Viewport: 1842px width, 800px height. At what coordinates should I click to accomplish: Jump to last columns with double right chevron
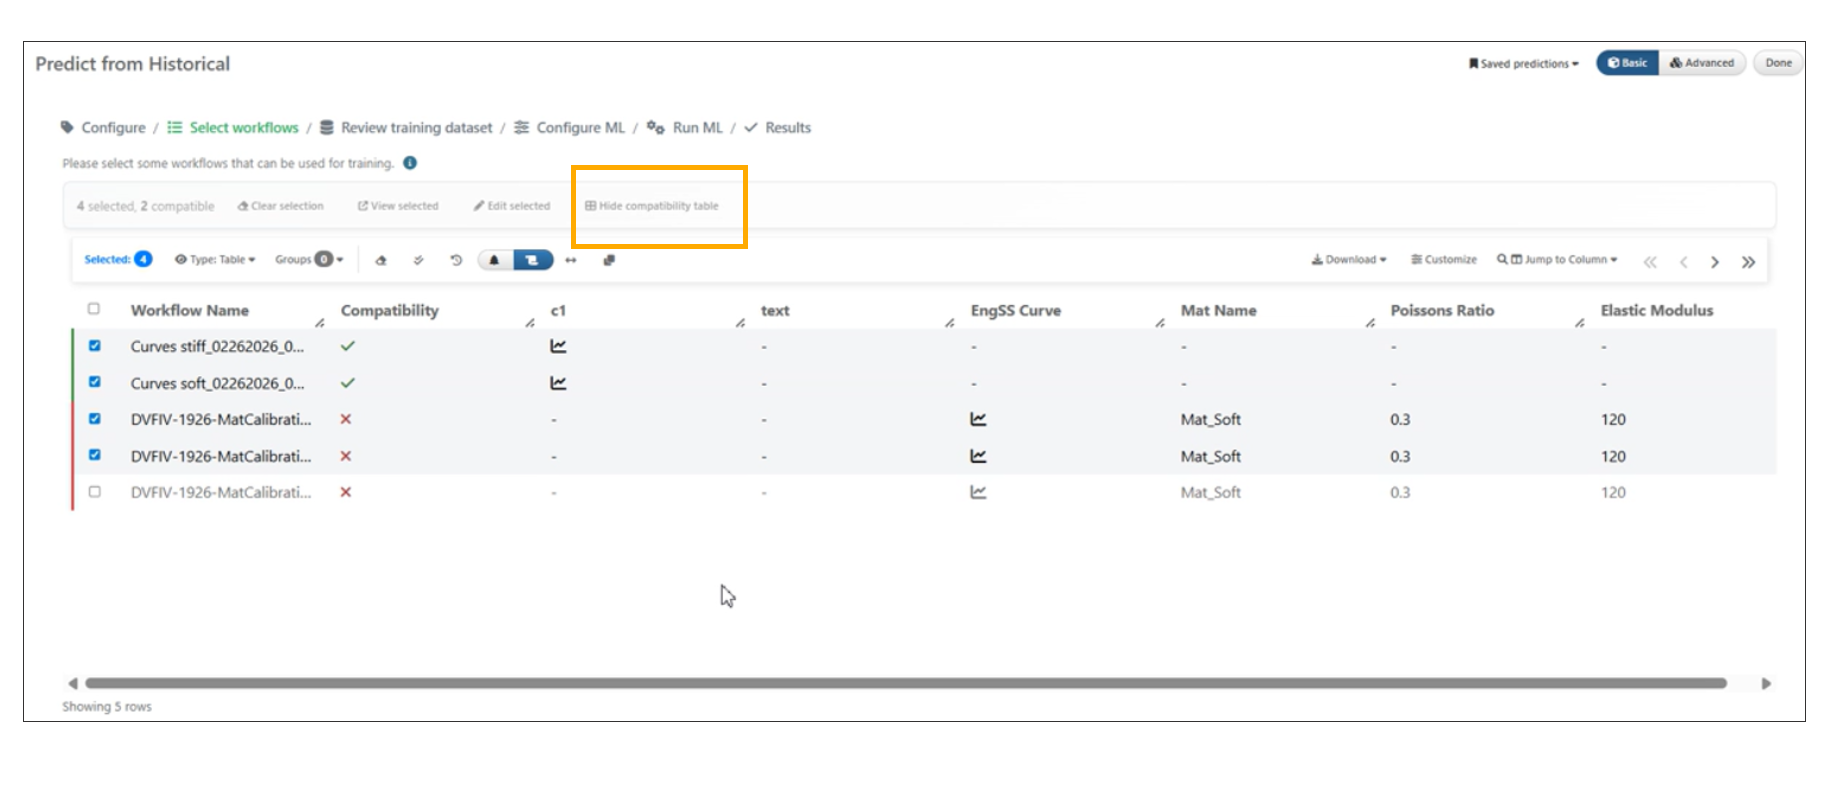click(1748, 262)
